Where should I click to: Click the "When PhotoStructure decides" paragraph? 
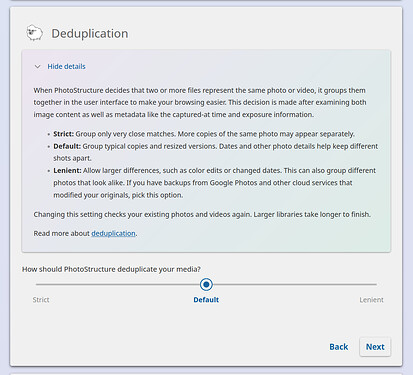200,102
